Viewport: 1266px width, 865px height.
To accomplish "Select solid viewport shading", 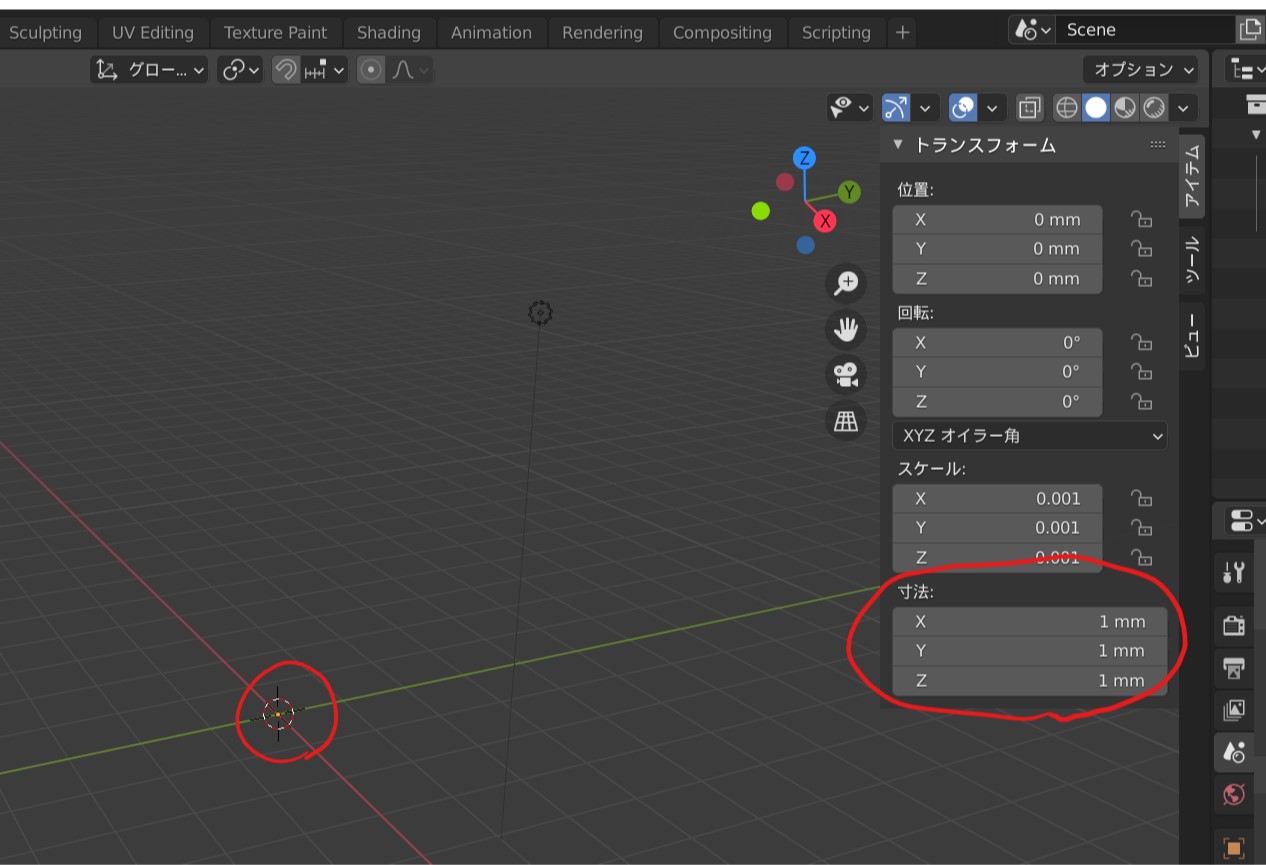I will 1096,107.
